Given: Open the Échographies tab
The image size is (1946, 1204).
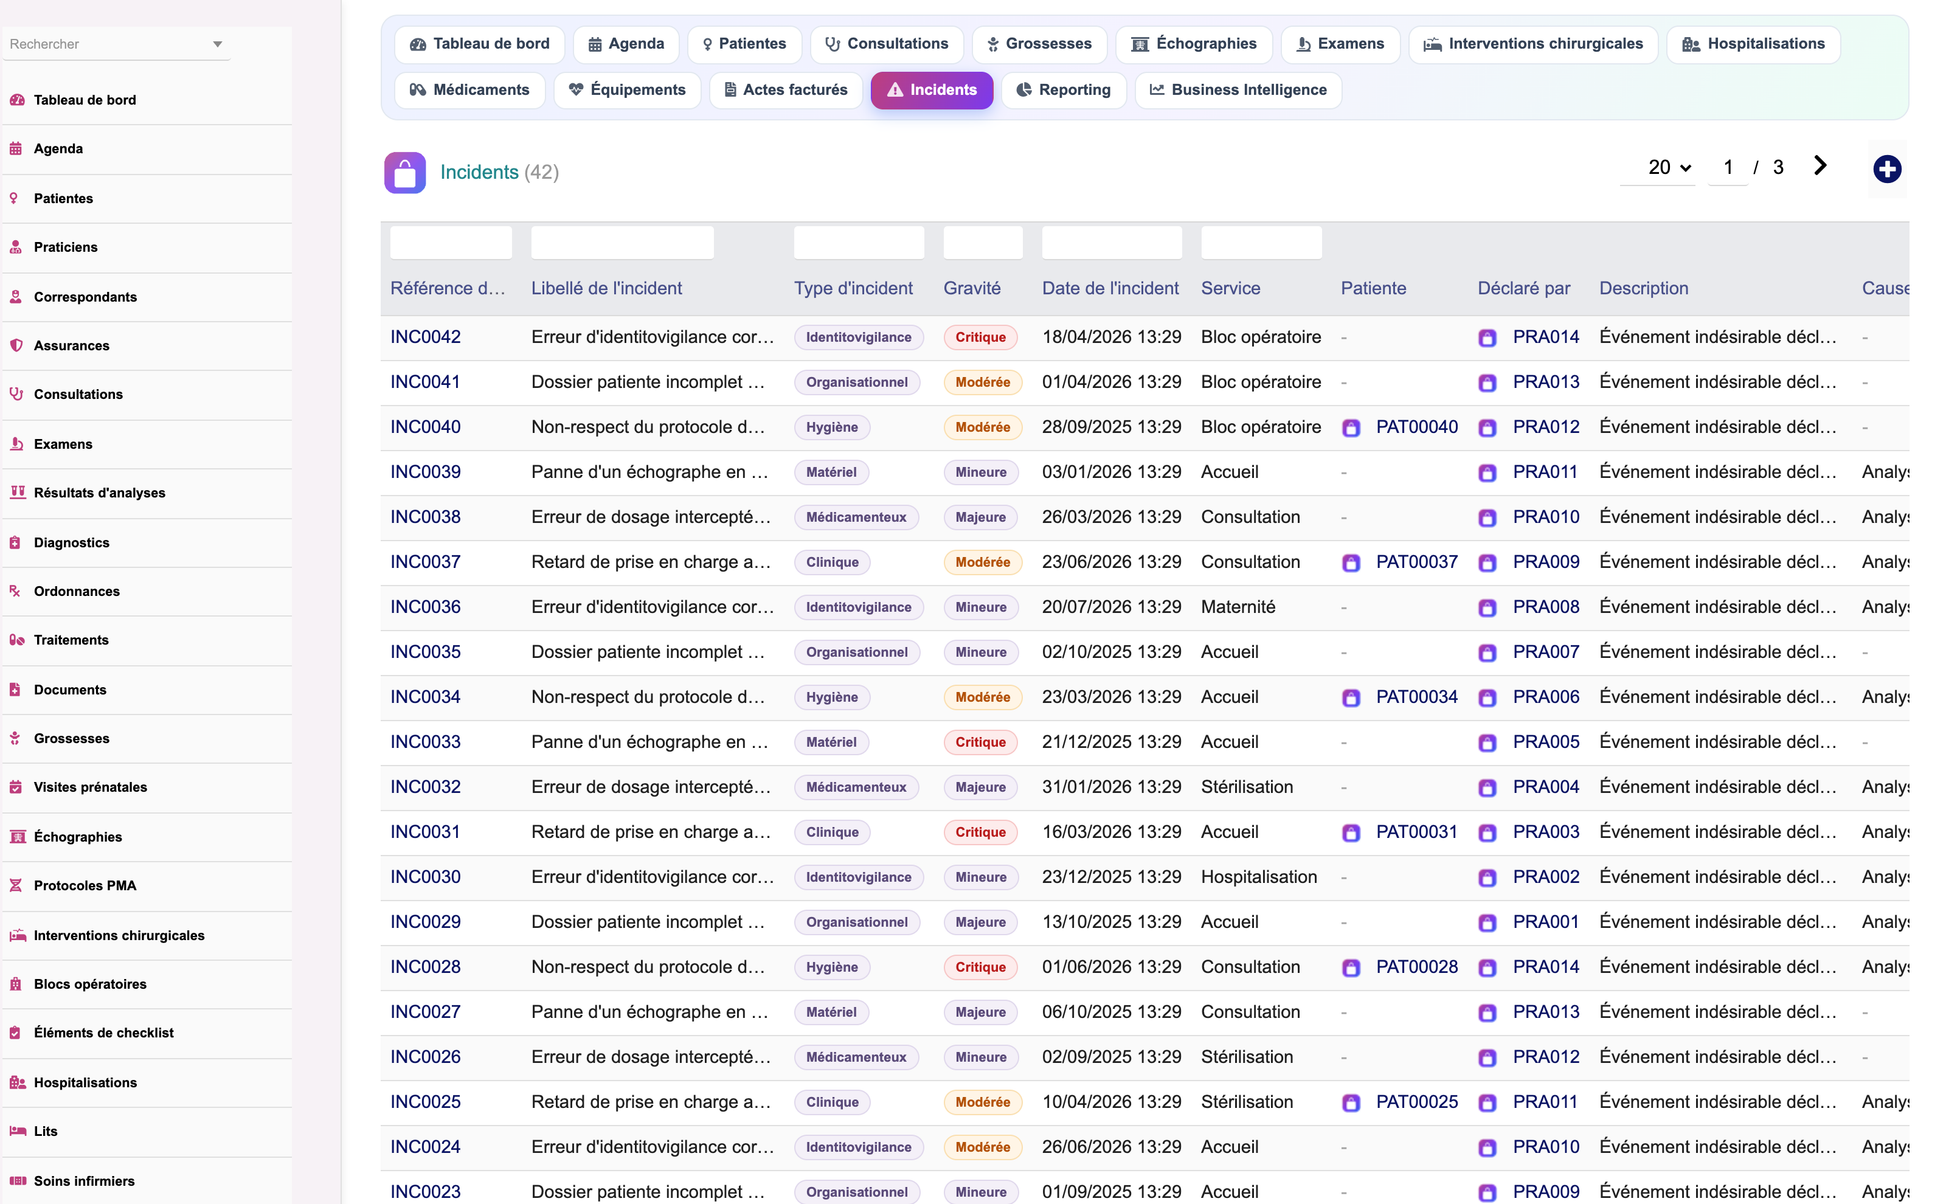Looking at the screenshot, I should [1194, 44].
